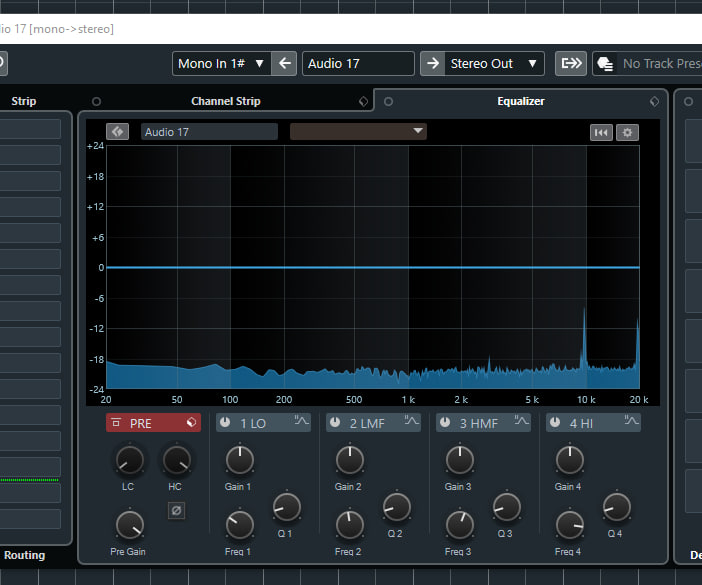Open the band 4 HI filter type selector
Image resolution: width=702 pixels, height=585 pixels.
coord(631,420)
